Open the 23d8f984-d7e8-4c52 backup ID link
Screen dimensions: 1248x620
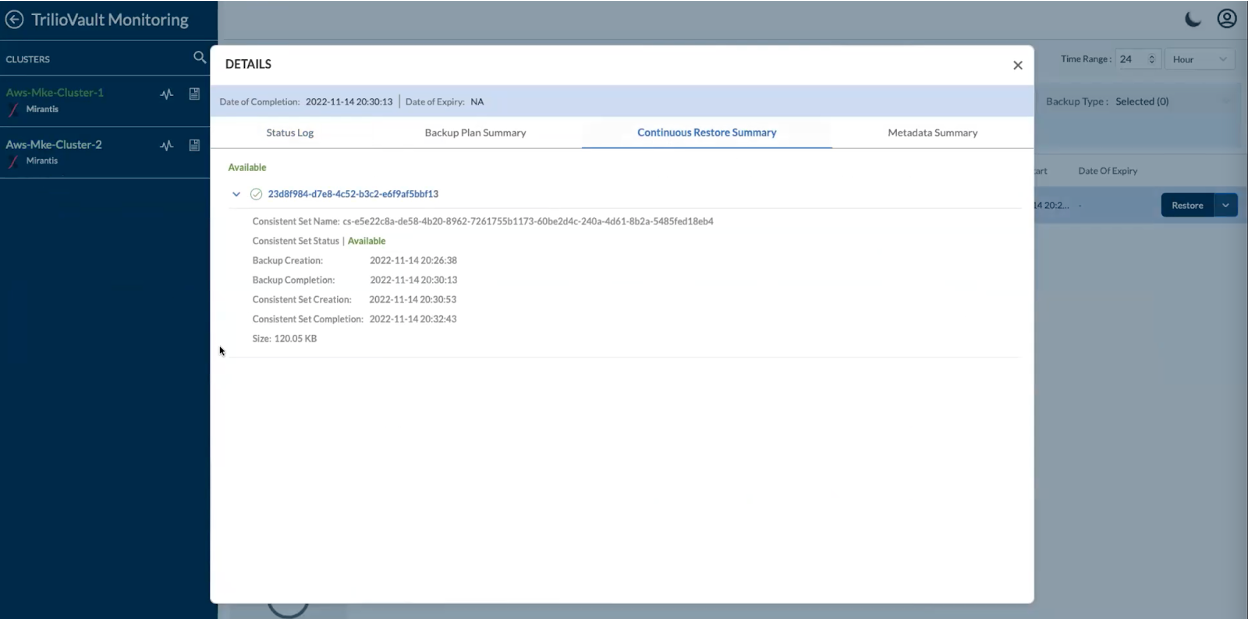[353, 194]
